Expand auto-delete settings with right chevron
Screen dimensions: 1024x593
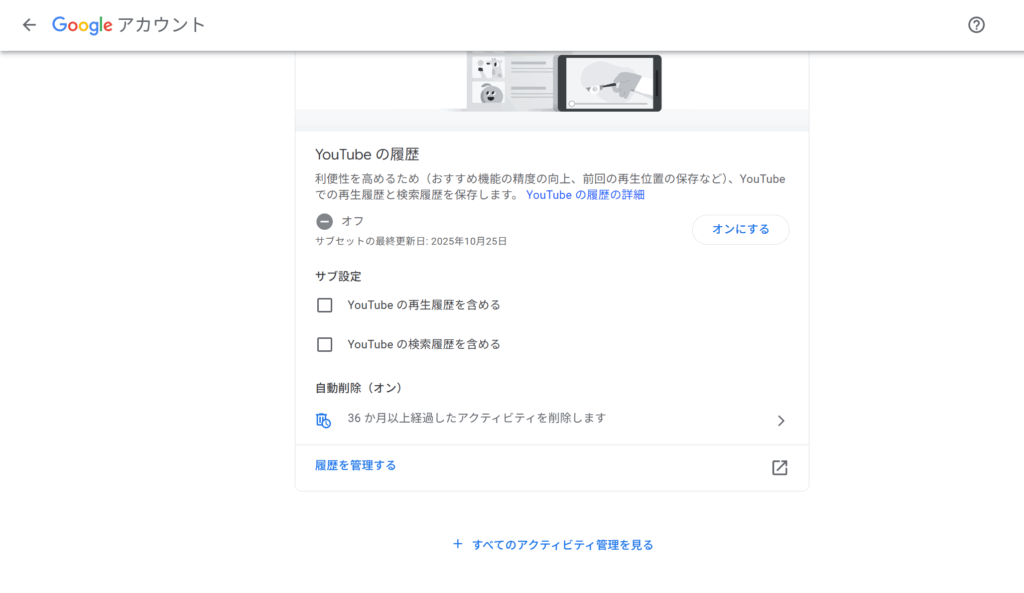point(781,421)
